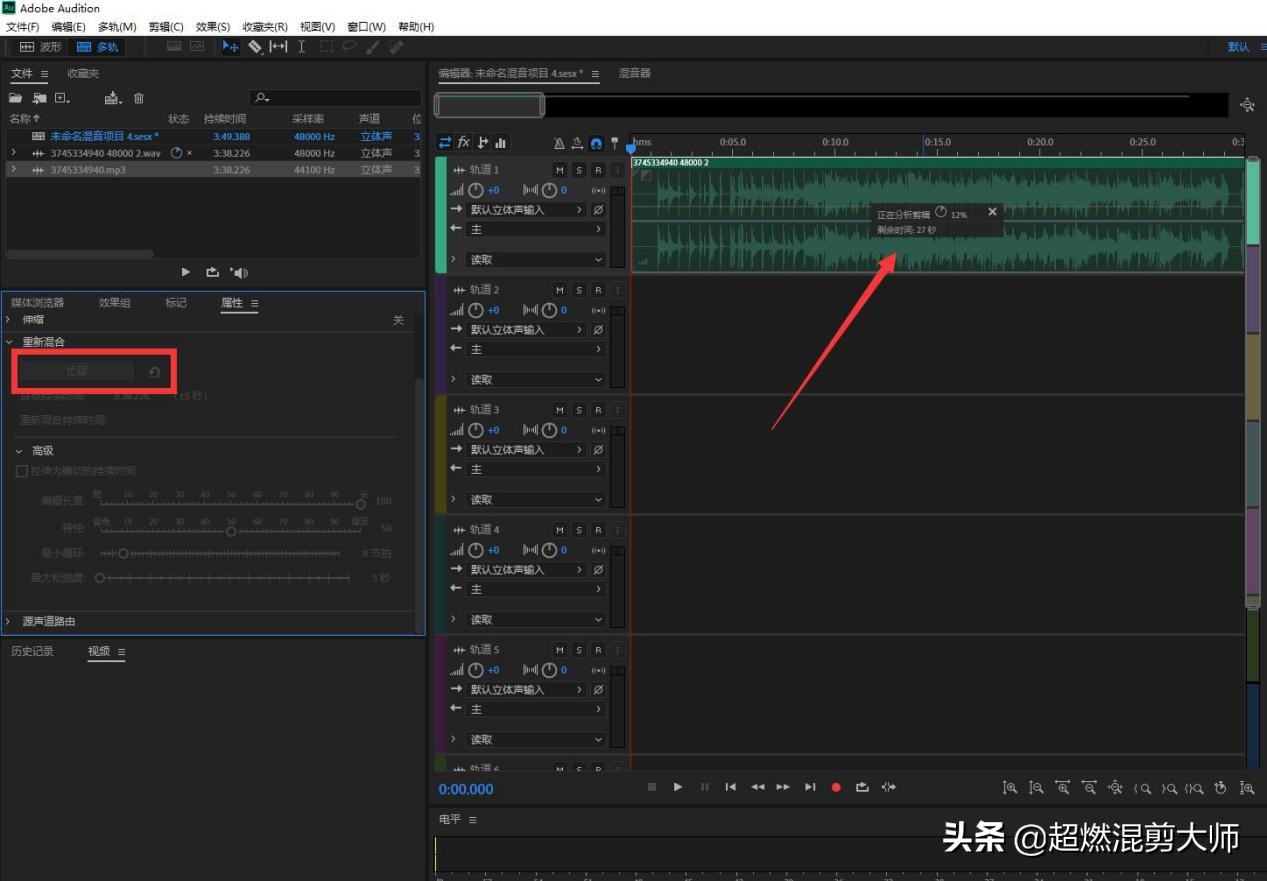Click the stop button in transport
The height and width of the screenshot is (881, 1267).
652,787
